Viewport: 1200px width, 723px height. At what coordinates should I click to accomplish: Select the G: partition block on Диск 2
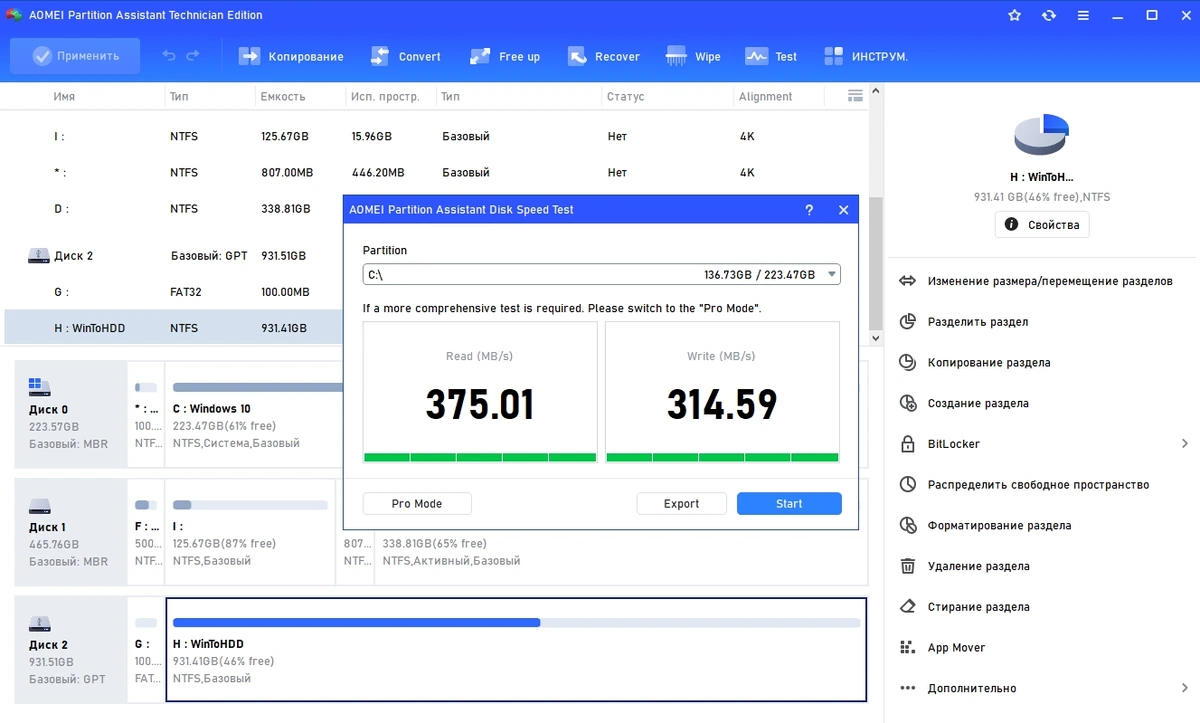[x=146, y=650]
